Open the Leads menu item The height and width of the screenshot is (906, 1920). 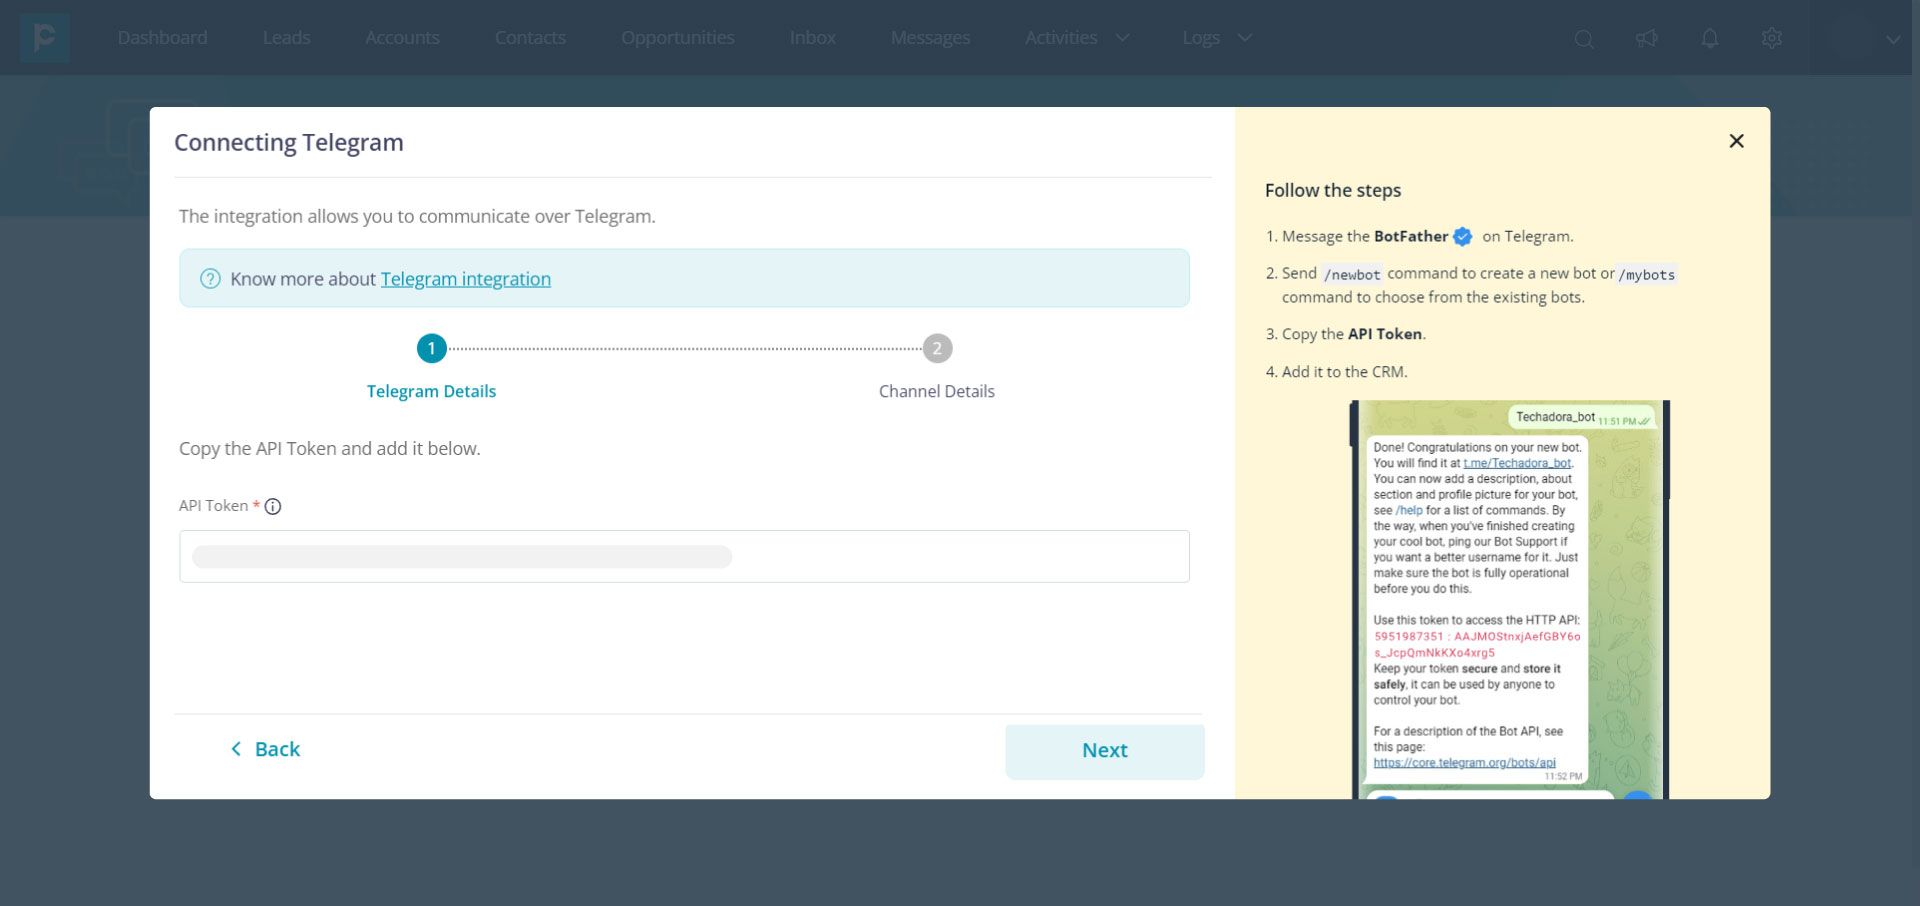[287, 38]
